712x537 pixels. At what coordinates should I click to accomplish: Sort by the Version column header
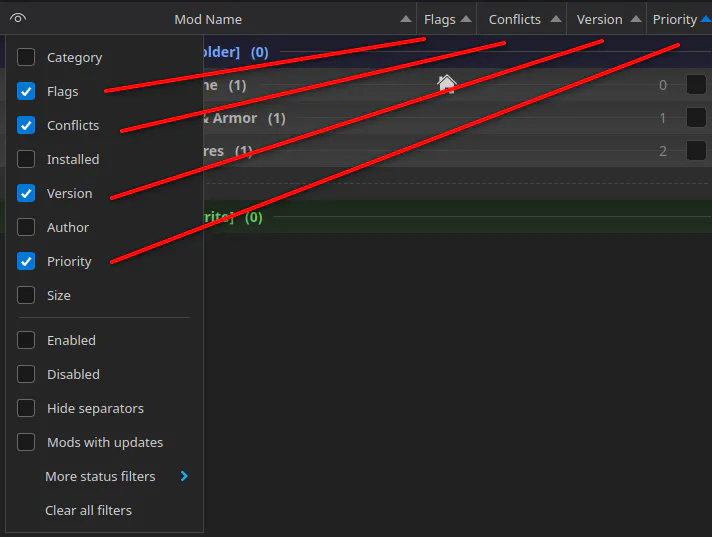tap(599, 20)
